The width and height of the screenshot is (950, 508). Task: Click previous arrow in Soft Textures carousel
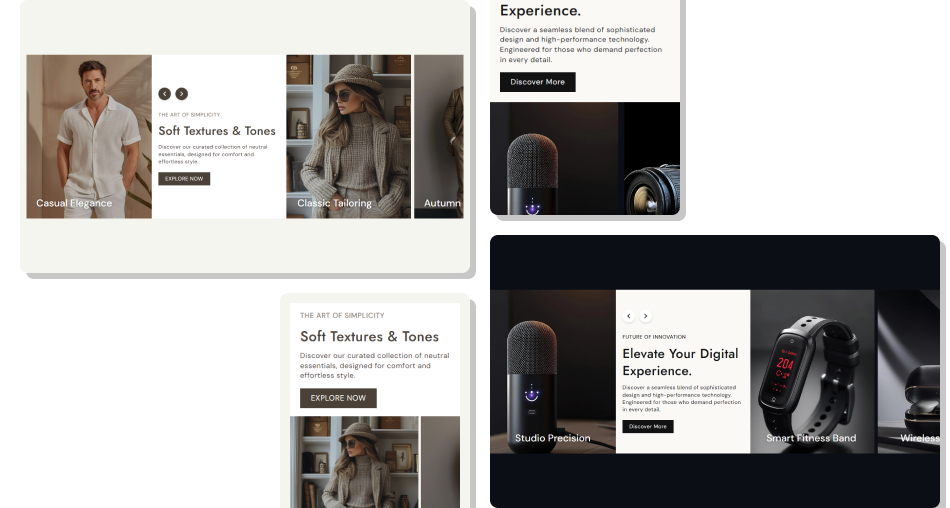click(164, 93)
